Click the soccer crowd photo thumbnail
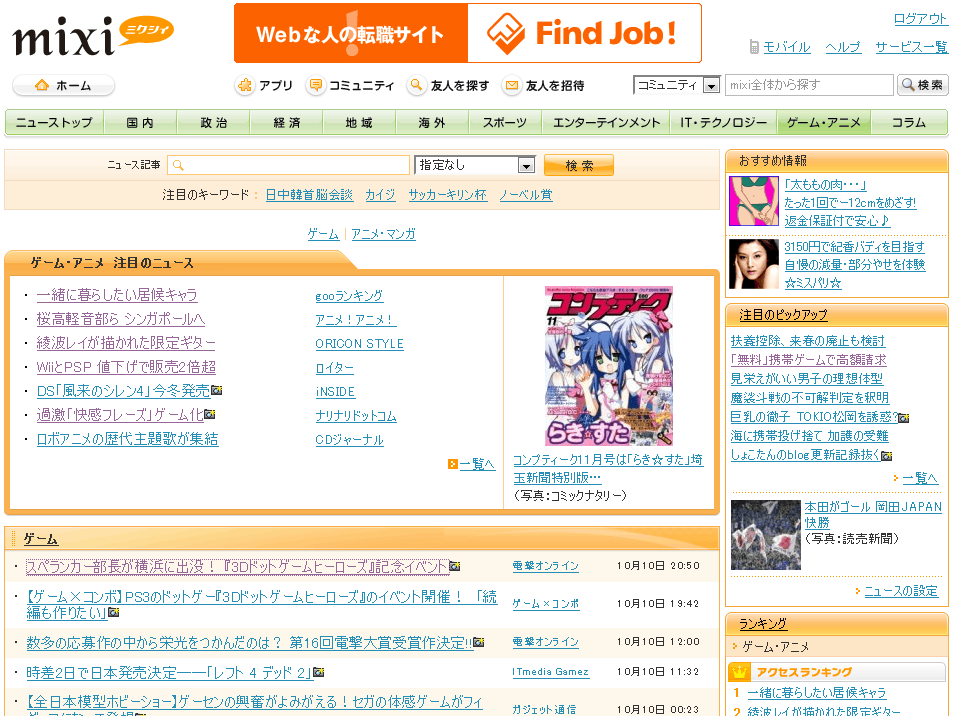This screenshot has width=953, height=716. pos(766,535)
